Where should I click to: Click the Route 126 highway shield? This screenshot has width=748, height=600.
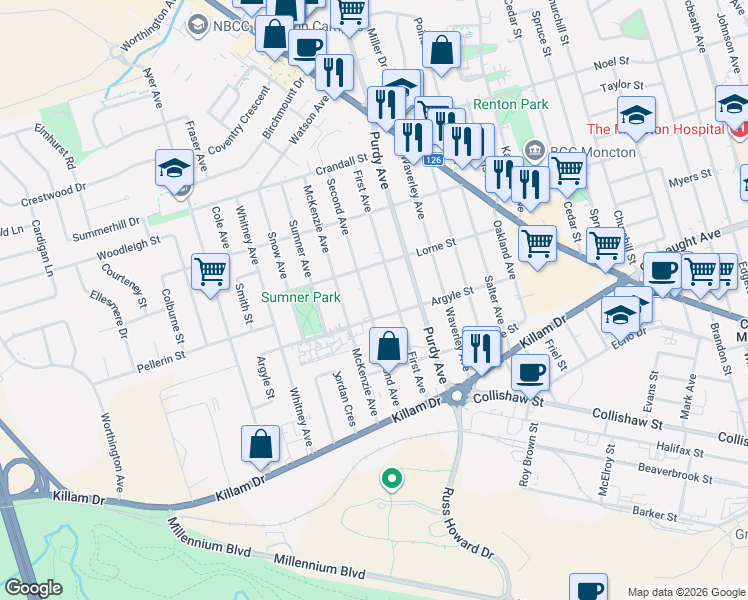click(433, 160)
